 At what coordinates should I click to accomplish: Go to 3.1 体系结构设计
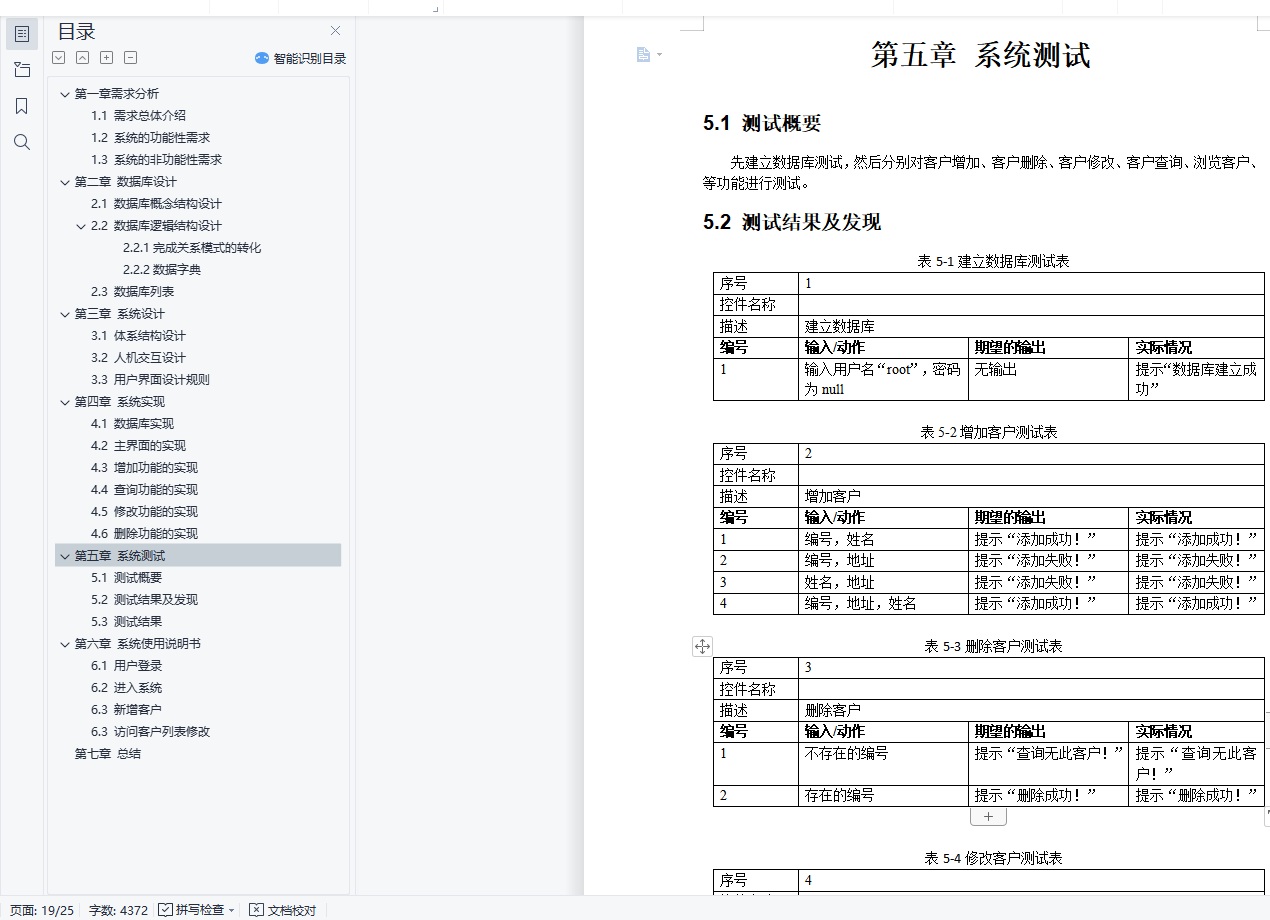[138, 336]
